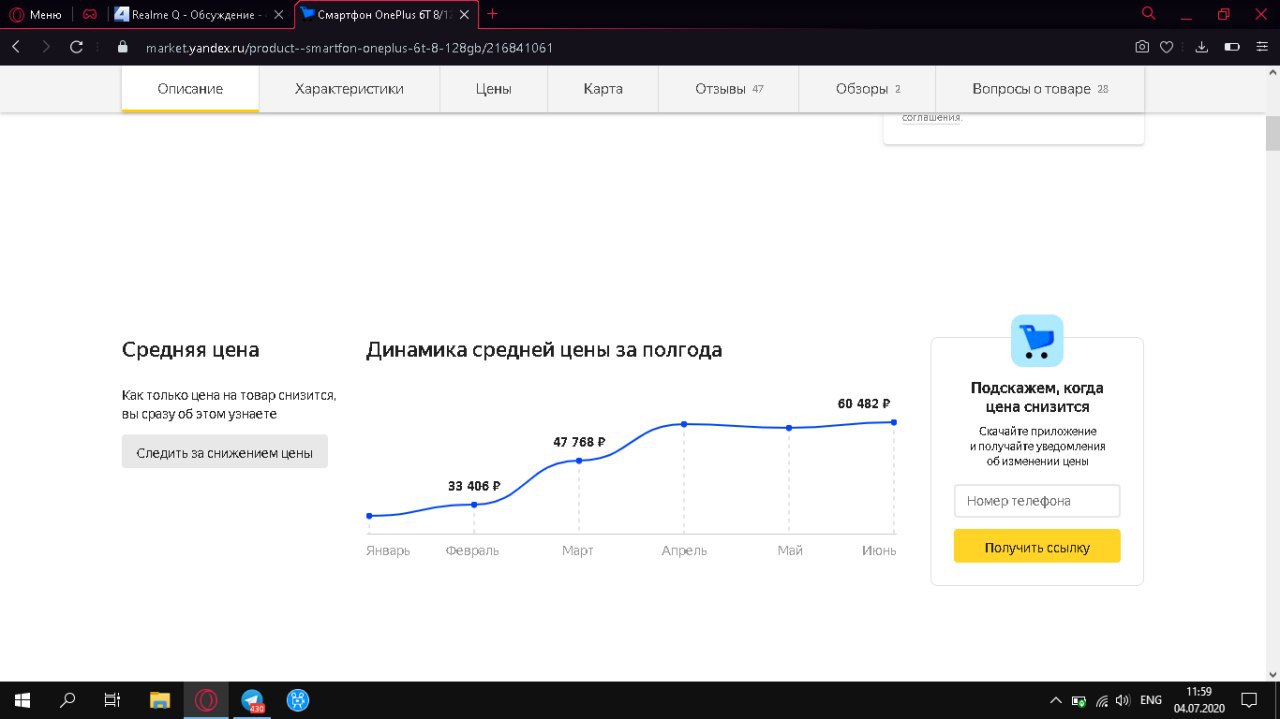Image resolution: width=1280 pixels, height=719 pixels.
Task: Click the Средняя цена heading
Action: tap(191, 350)
